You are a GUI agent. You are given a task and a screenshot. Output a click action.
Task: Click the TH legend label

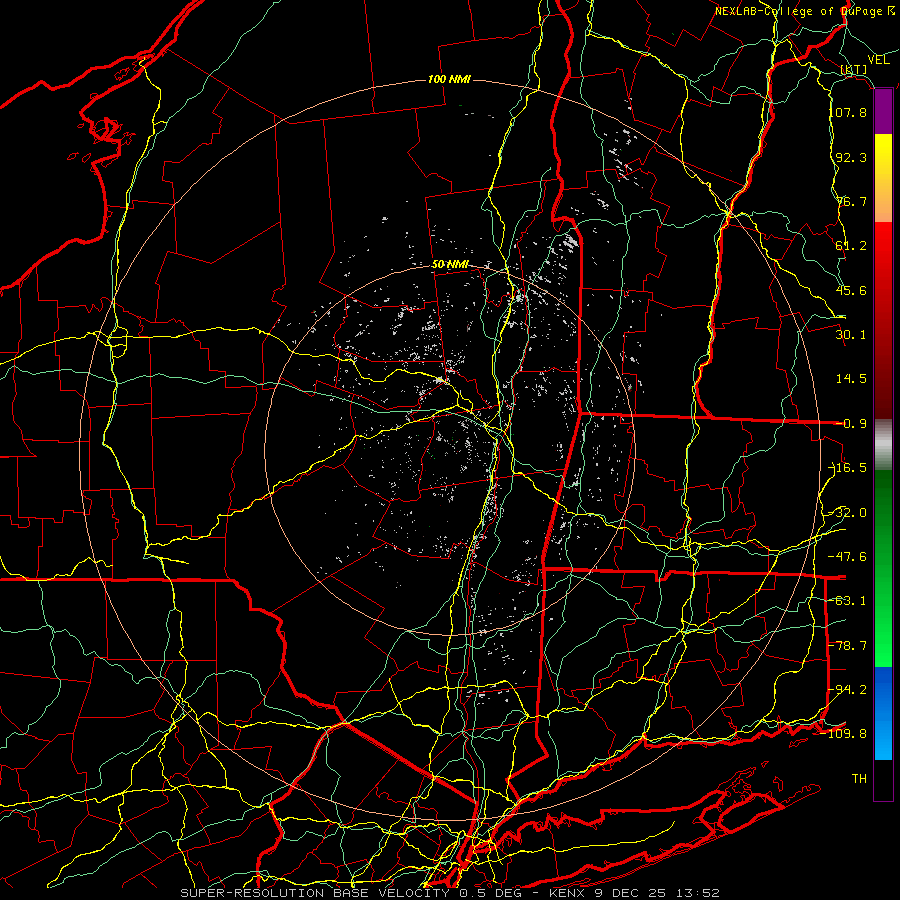[x=859, y=779]
